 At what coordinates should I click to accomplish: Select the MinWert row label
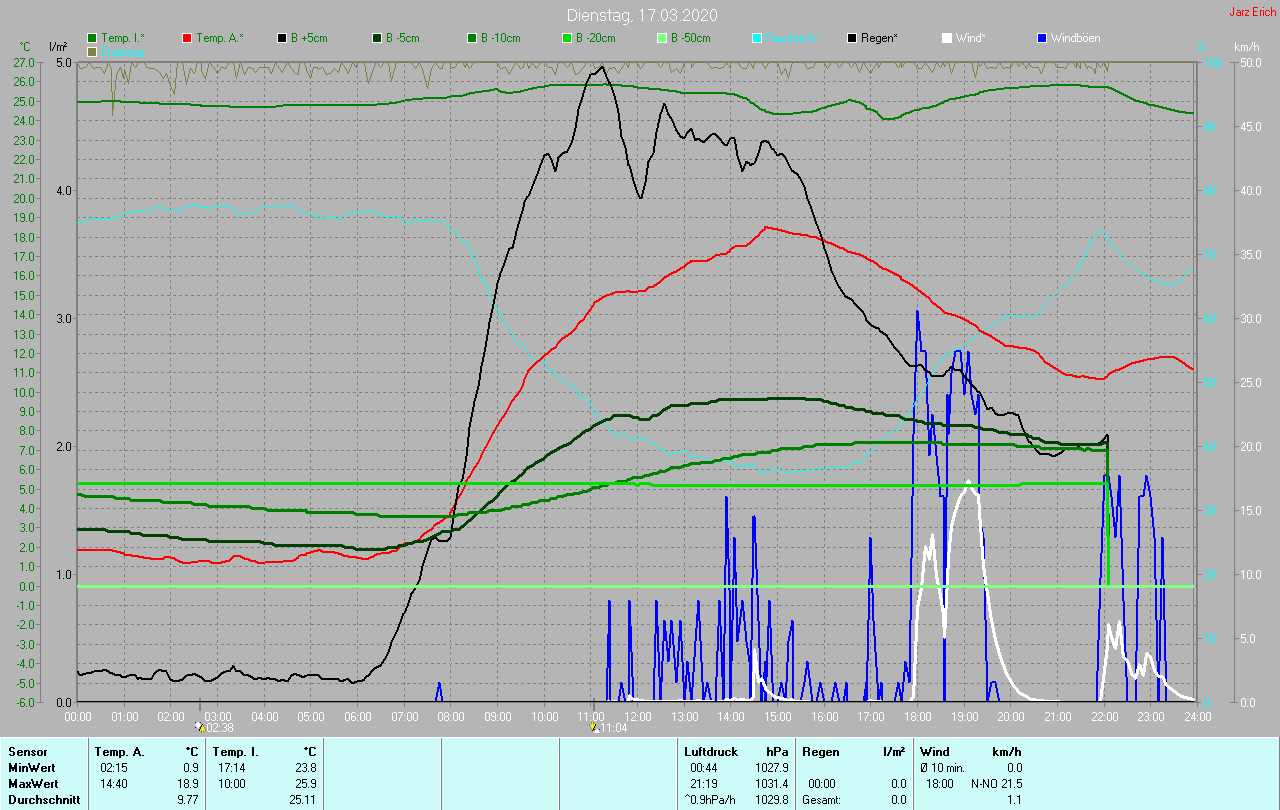click(31, 768)
